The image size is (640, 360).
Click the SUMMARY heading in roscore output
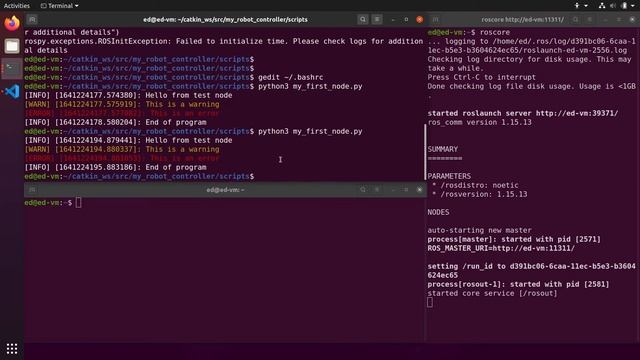click(x=443, y=149)
